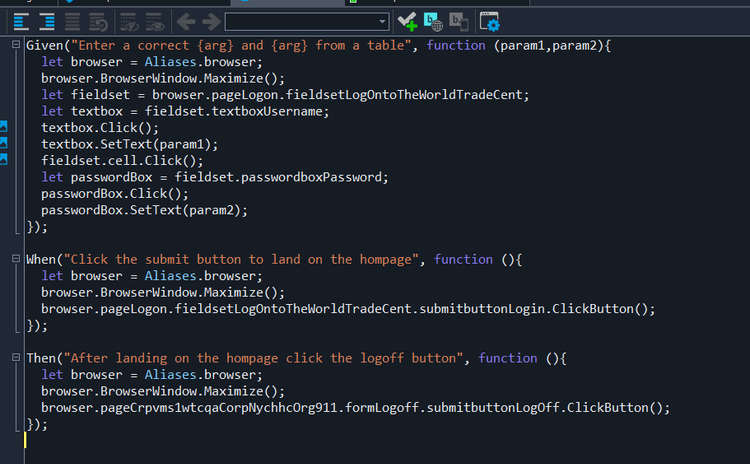The width and height of the screenshot is (750, 464).
Task: Click the back navigation arrow
Action: [x=186, y=22]
